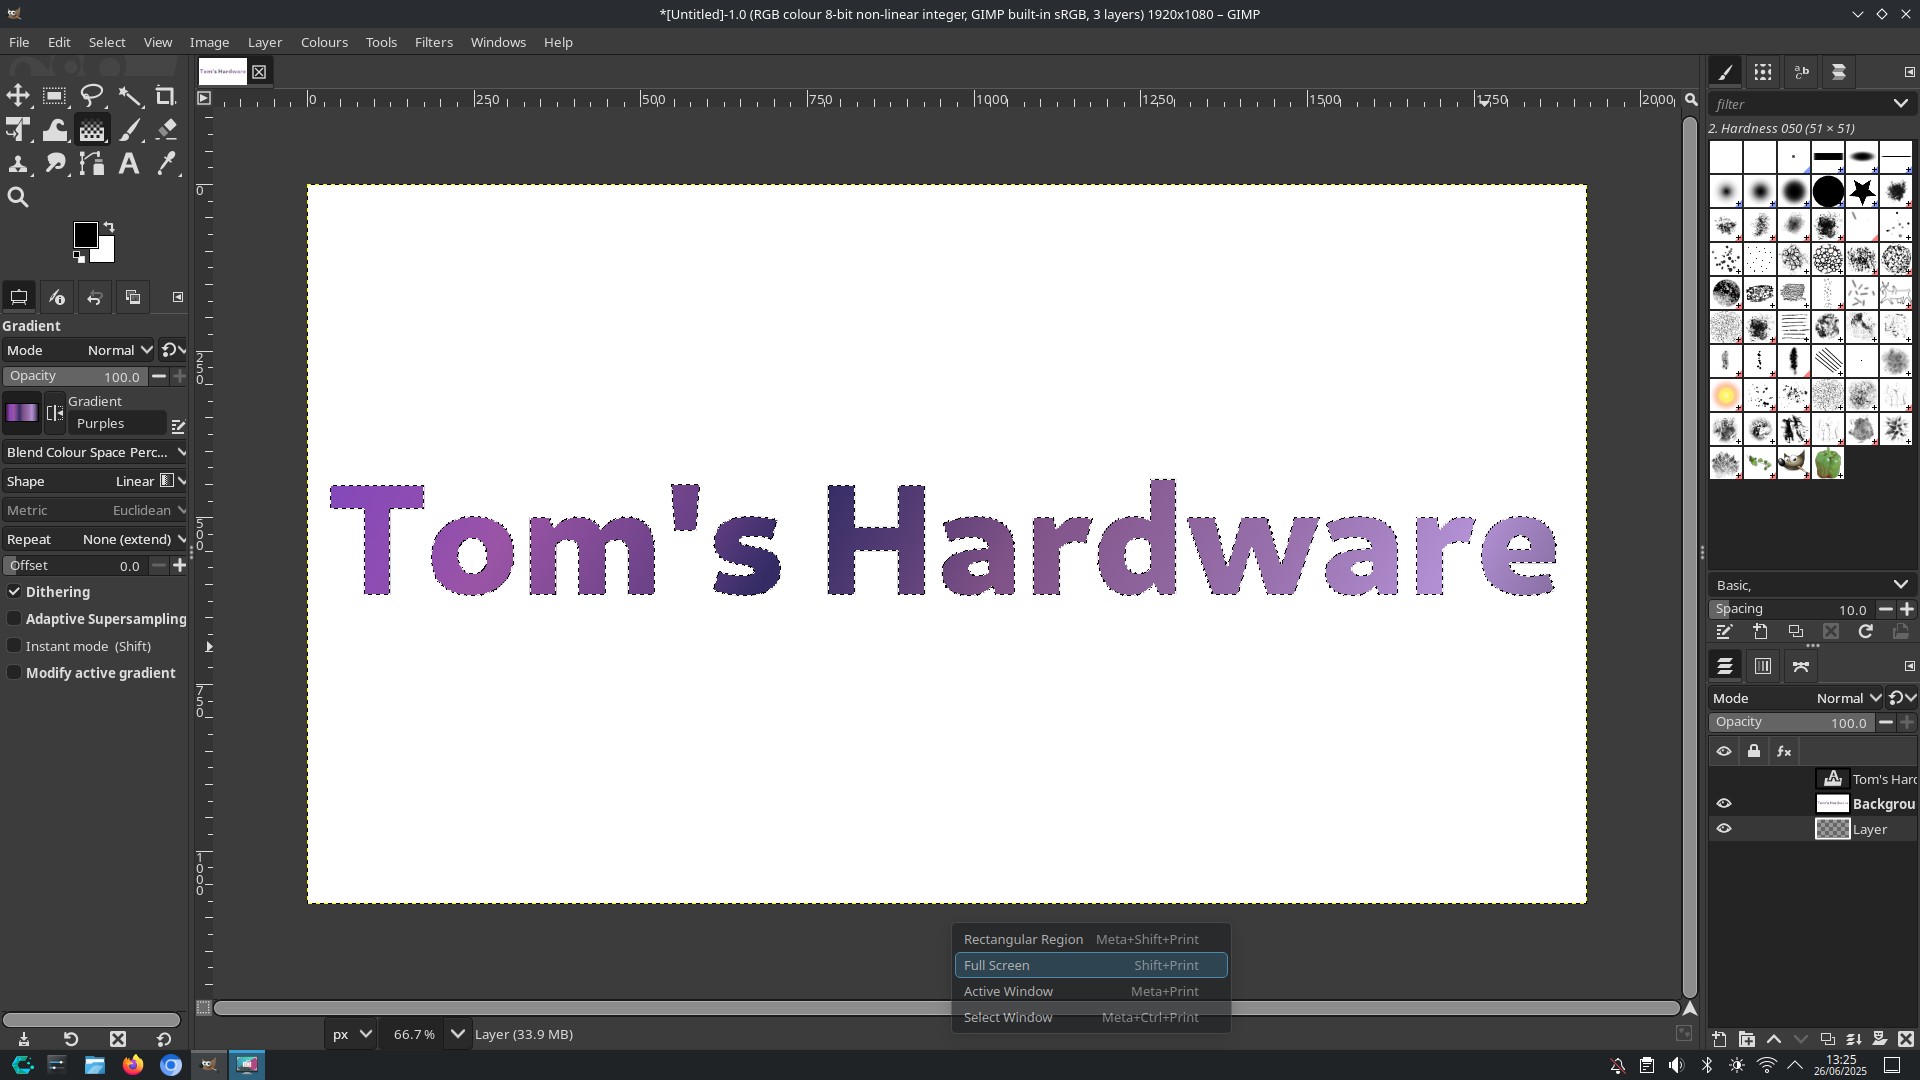Enable Adaptive Supersampling checkbox

tap(14, 619)
